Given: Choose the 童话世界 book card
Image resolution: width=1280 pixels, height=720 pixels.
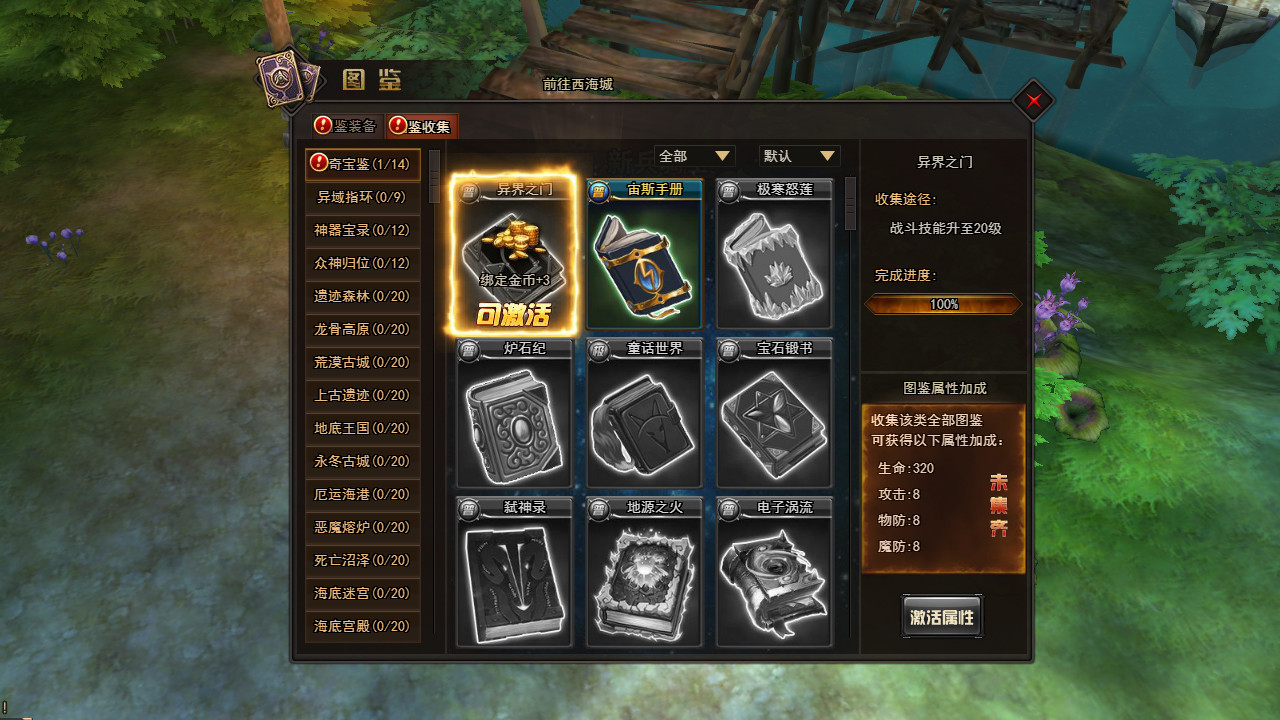Looking at the screenshot, I should (644, 413).
